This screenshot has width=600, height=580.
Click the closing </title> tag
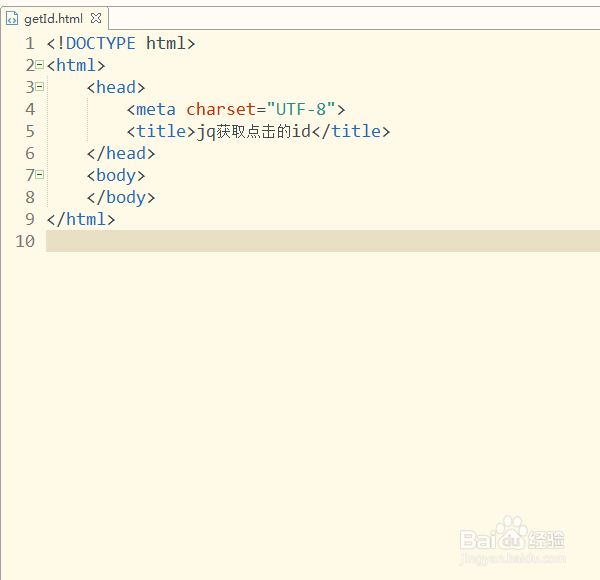351,131
